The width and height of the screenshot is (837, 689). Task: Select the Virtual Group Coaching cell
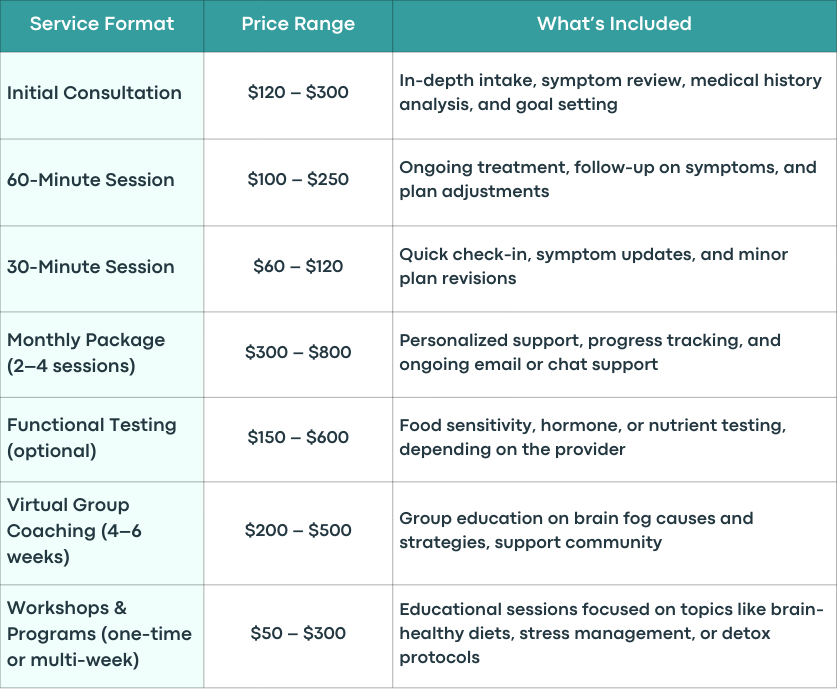pyautogui.click(x=101, y=531)
